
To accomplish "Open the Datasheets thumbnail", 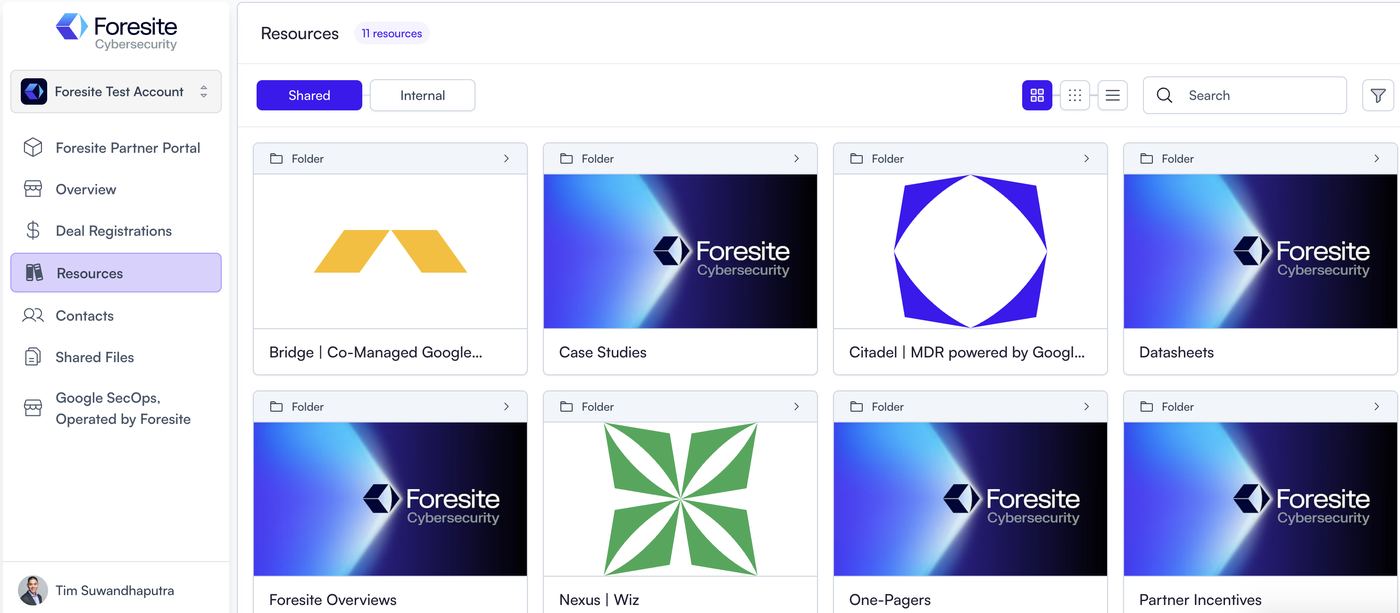I will click(x=1260, y=251).
